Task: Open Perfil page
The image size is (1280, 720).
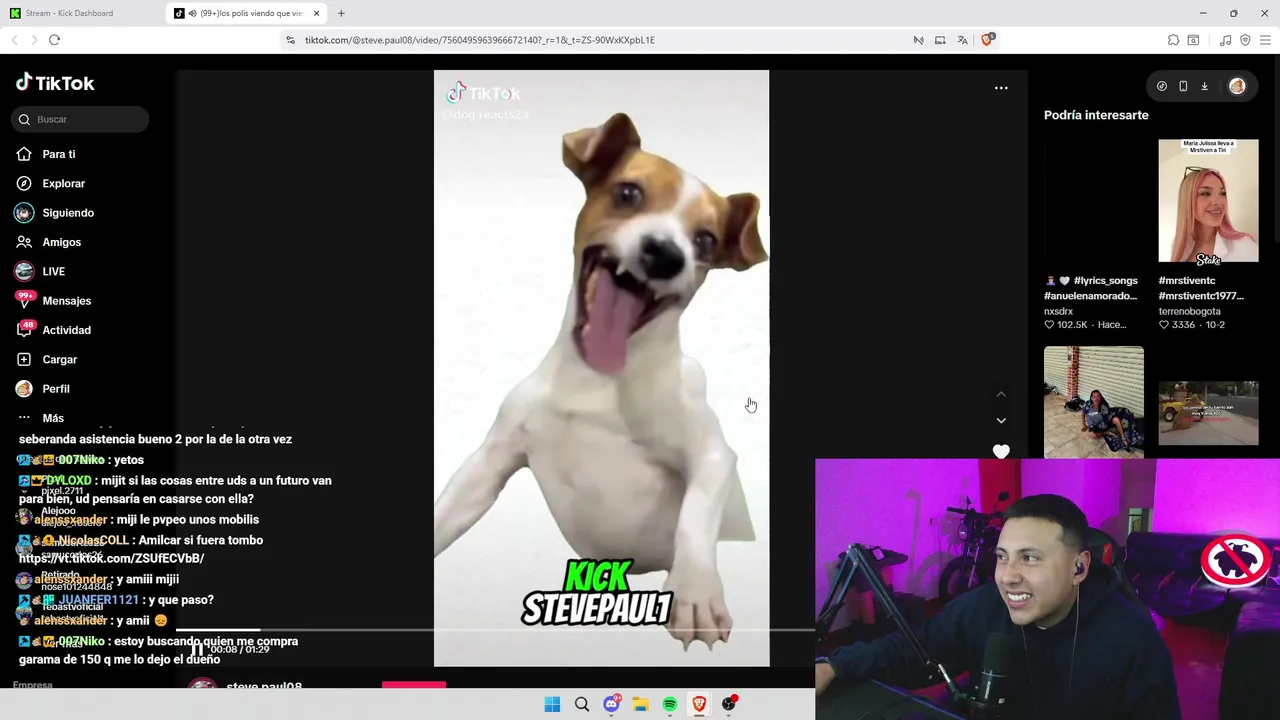Action: tap(56, 388)
